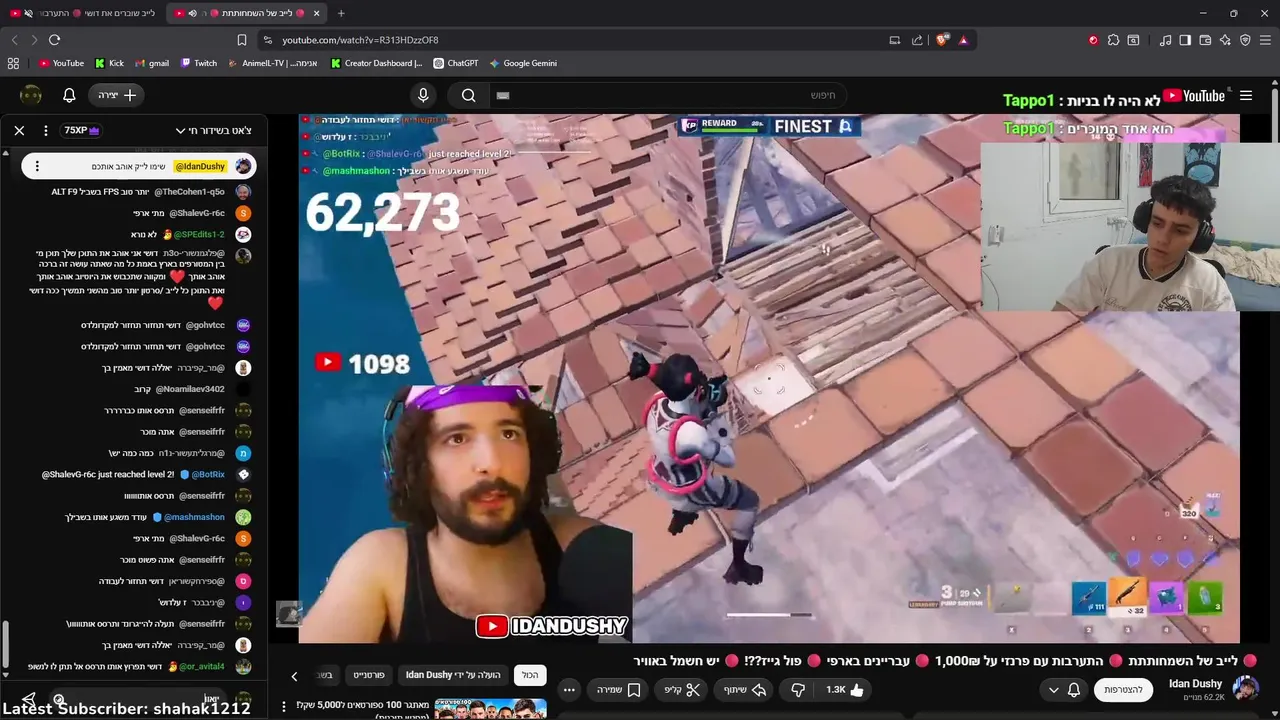Toggle the browser sidebar panel
Screen dimensions: 1280x720
[x=1186, y=40]
